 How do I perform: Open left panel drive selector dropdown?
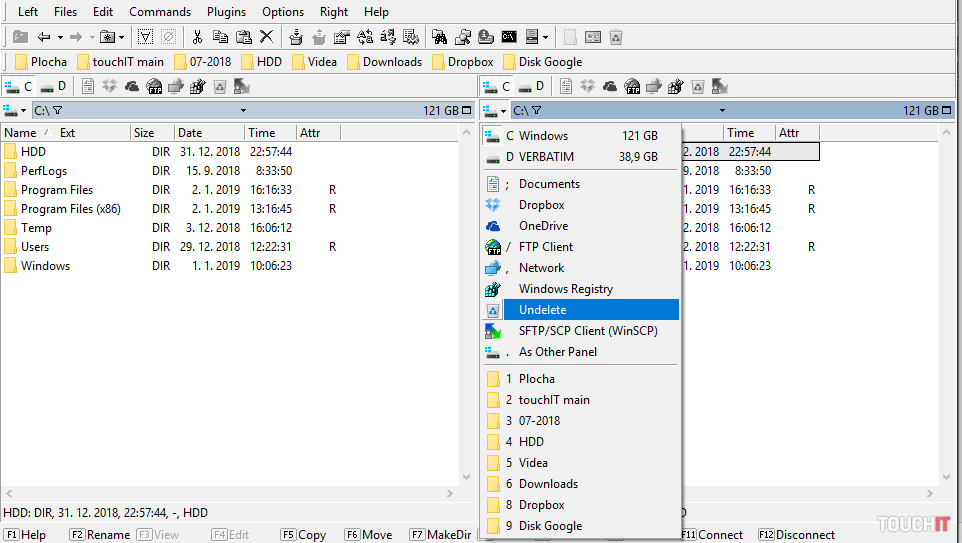16,111
